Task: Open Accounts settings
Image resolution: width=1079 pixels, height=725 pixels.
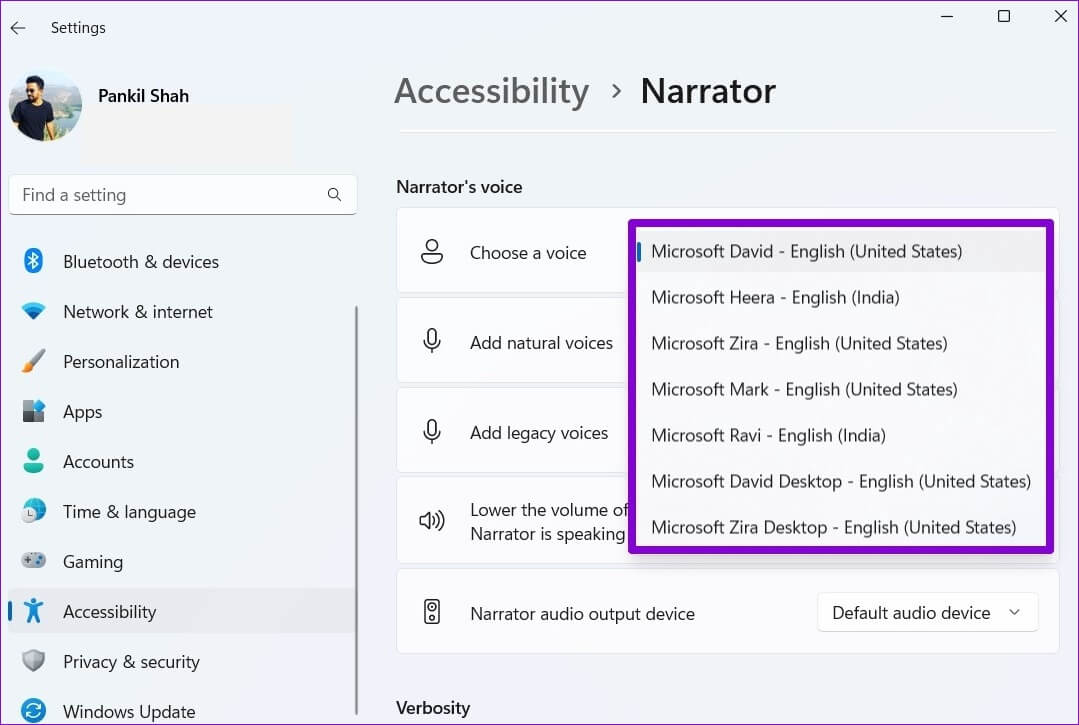Action: click(x=98, y=462)
